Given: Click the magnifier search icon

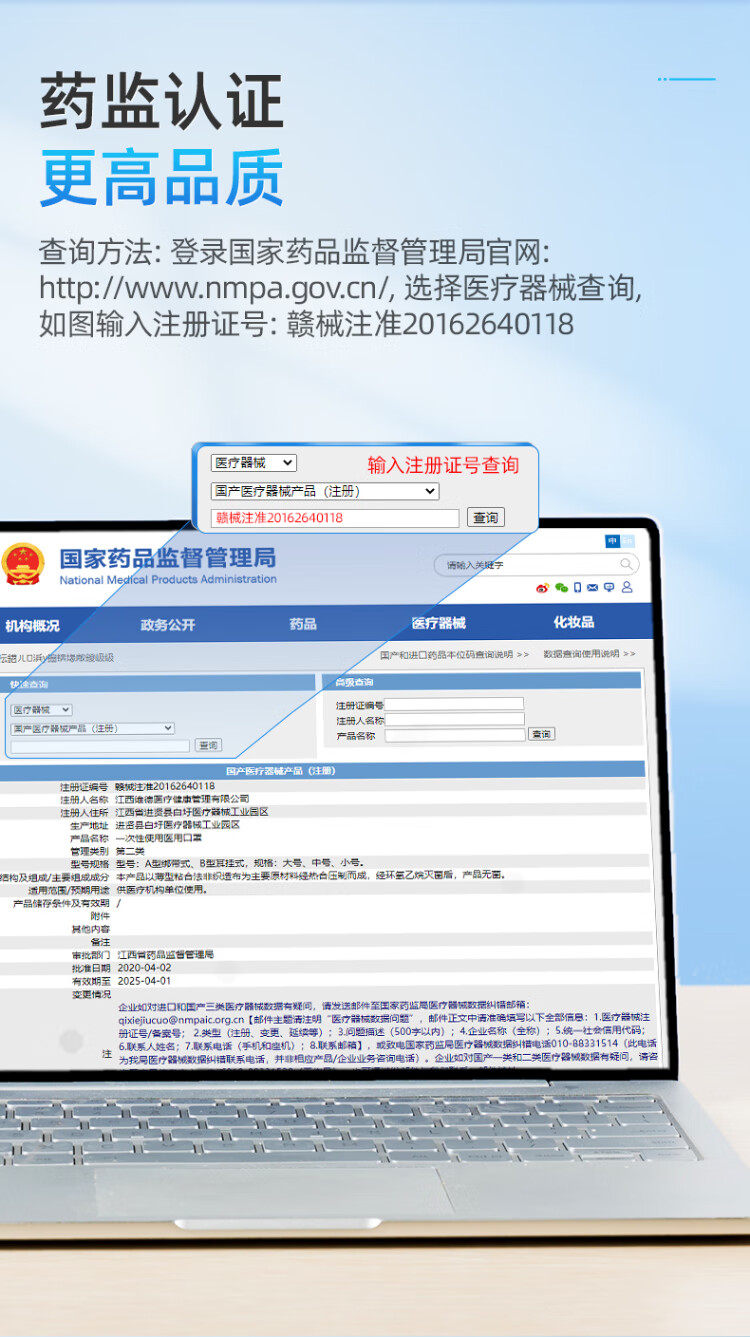Looking at the screenshot, I should (626, 565).
